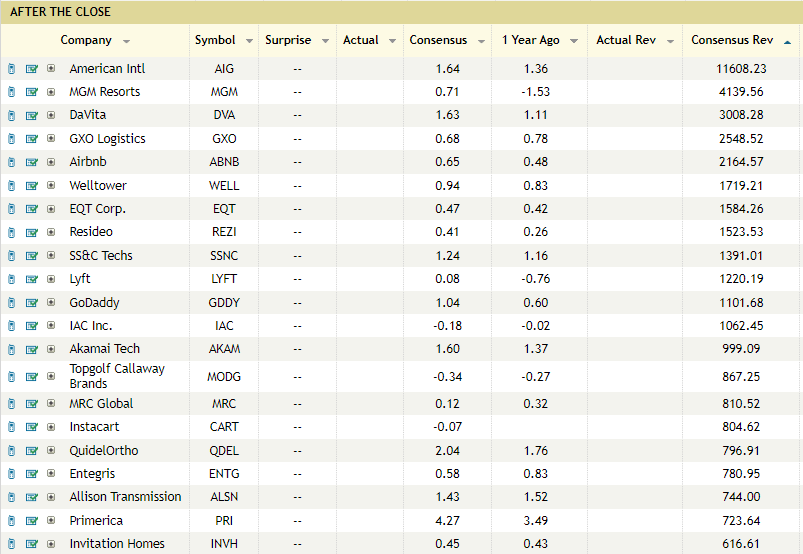The height and width of the screenshot is (554, 803).
Task: Open phone icon in Primerica row
Action: coord(12,521)
